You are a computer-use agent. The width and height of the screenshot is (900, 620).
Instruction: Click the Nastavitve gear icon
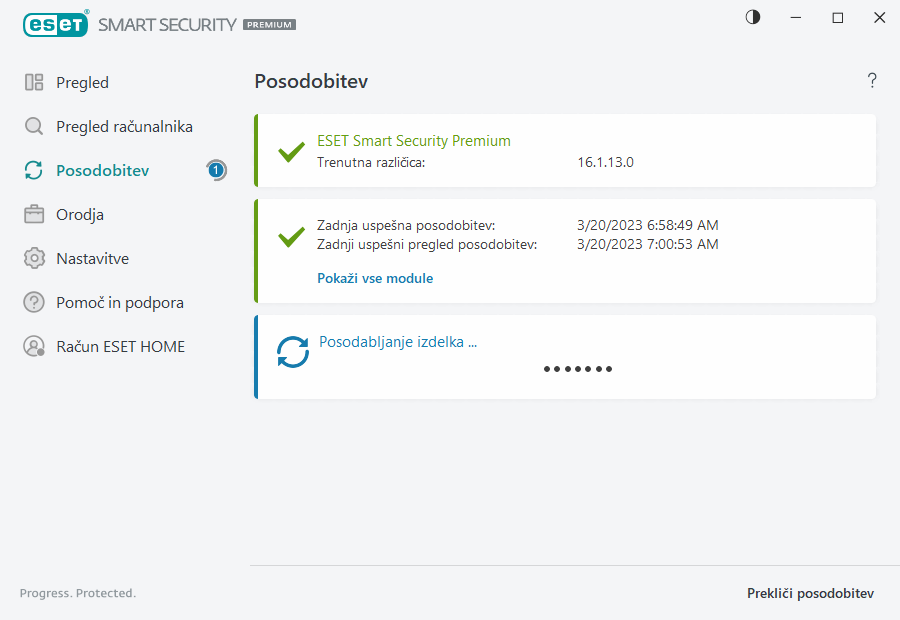click(x=34, y=259)
